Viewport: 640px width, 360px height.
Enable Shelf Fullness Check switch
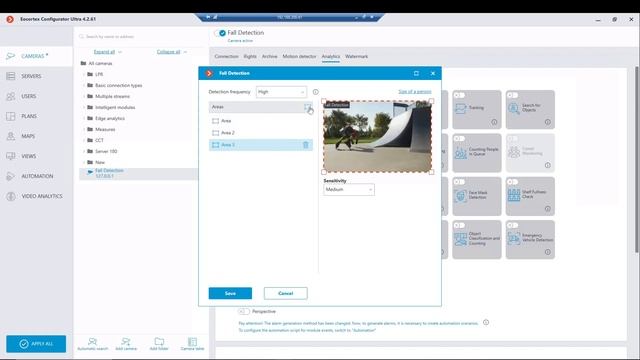[512, 182]
